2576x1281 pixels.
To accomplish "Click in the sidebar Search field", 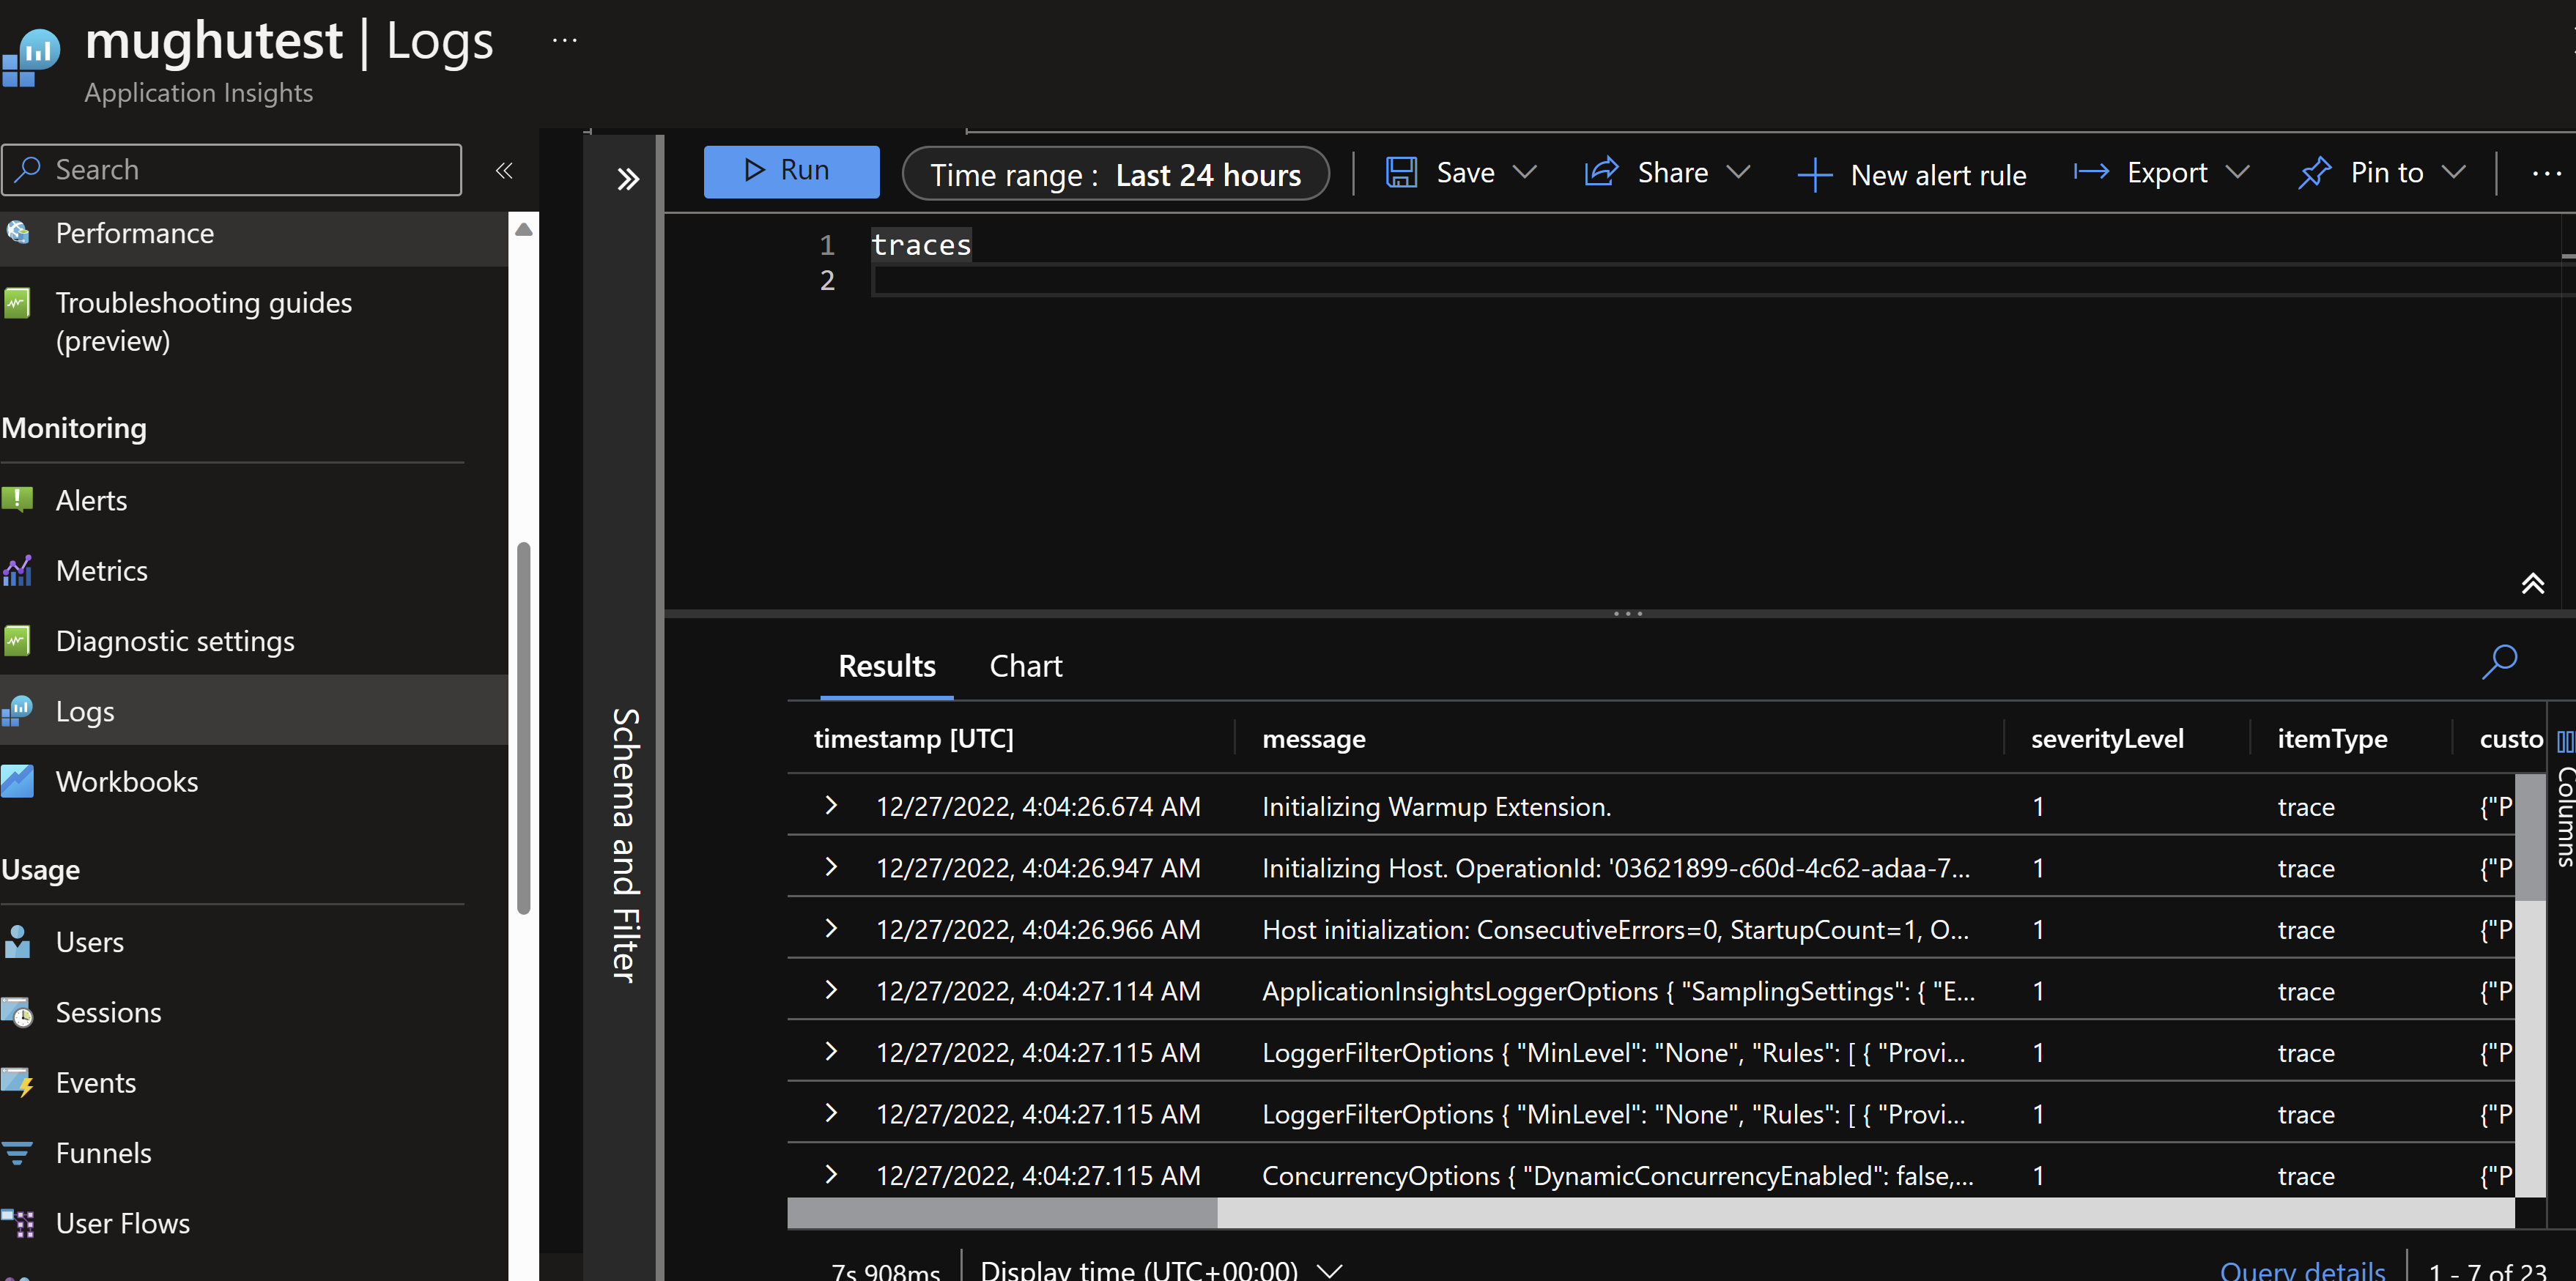I will (232, 170).
